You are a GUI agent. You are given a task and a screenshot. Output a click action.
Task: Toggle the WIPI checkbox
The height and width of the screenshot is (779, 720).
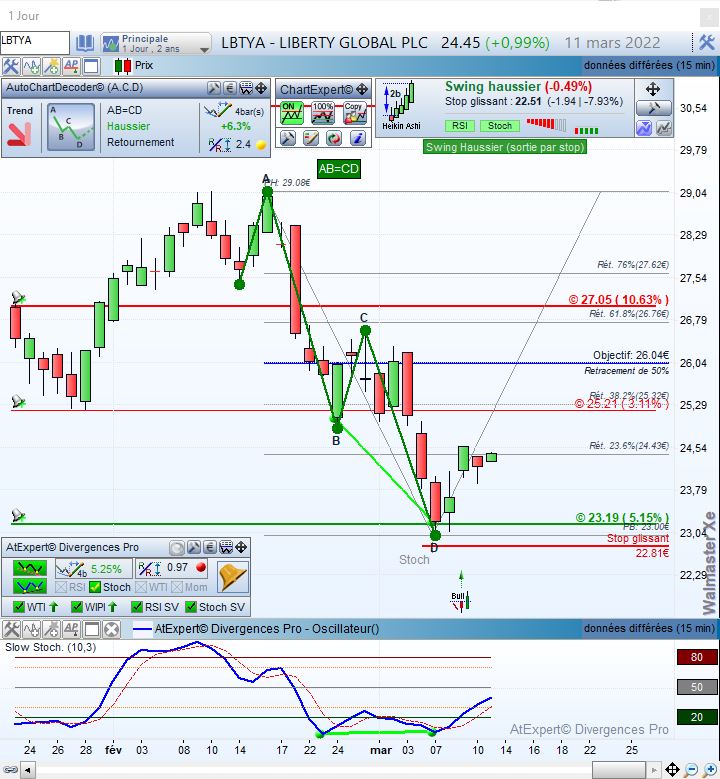tap(77, 607)
